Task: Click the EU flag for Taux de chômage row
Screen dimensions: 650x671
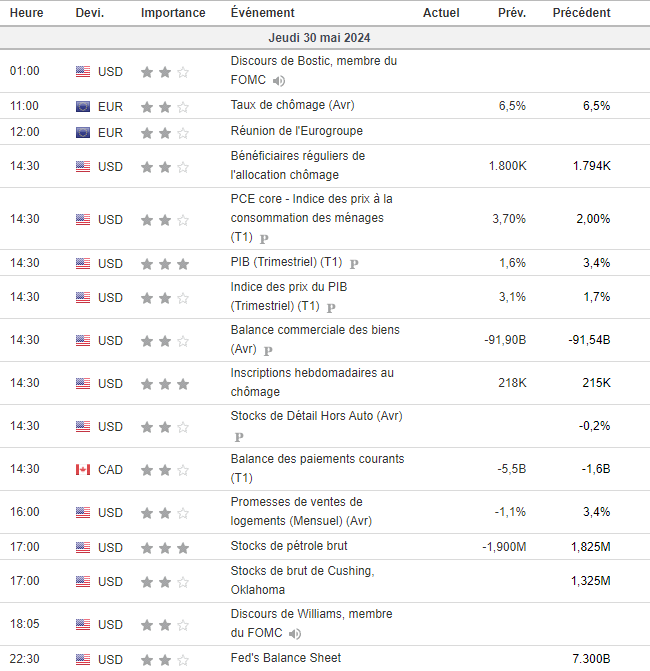Action: coord(83,106)
